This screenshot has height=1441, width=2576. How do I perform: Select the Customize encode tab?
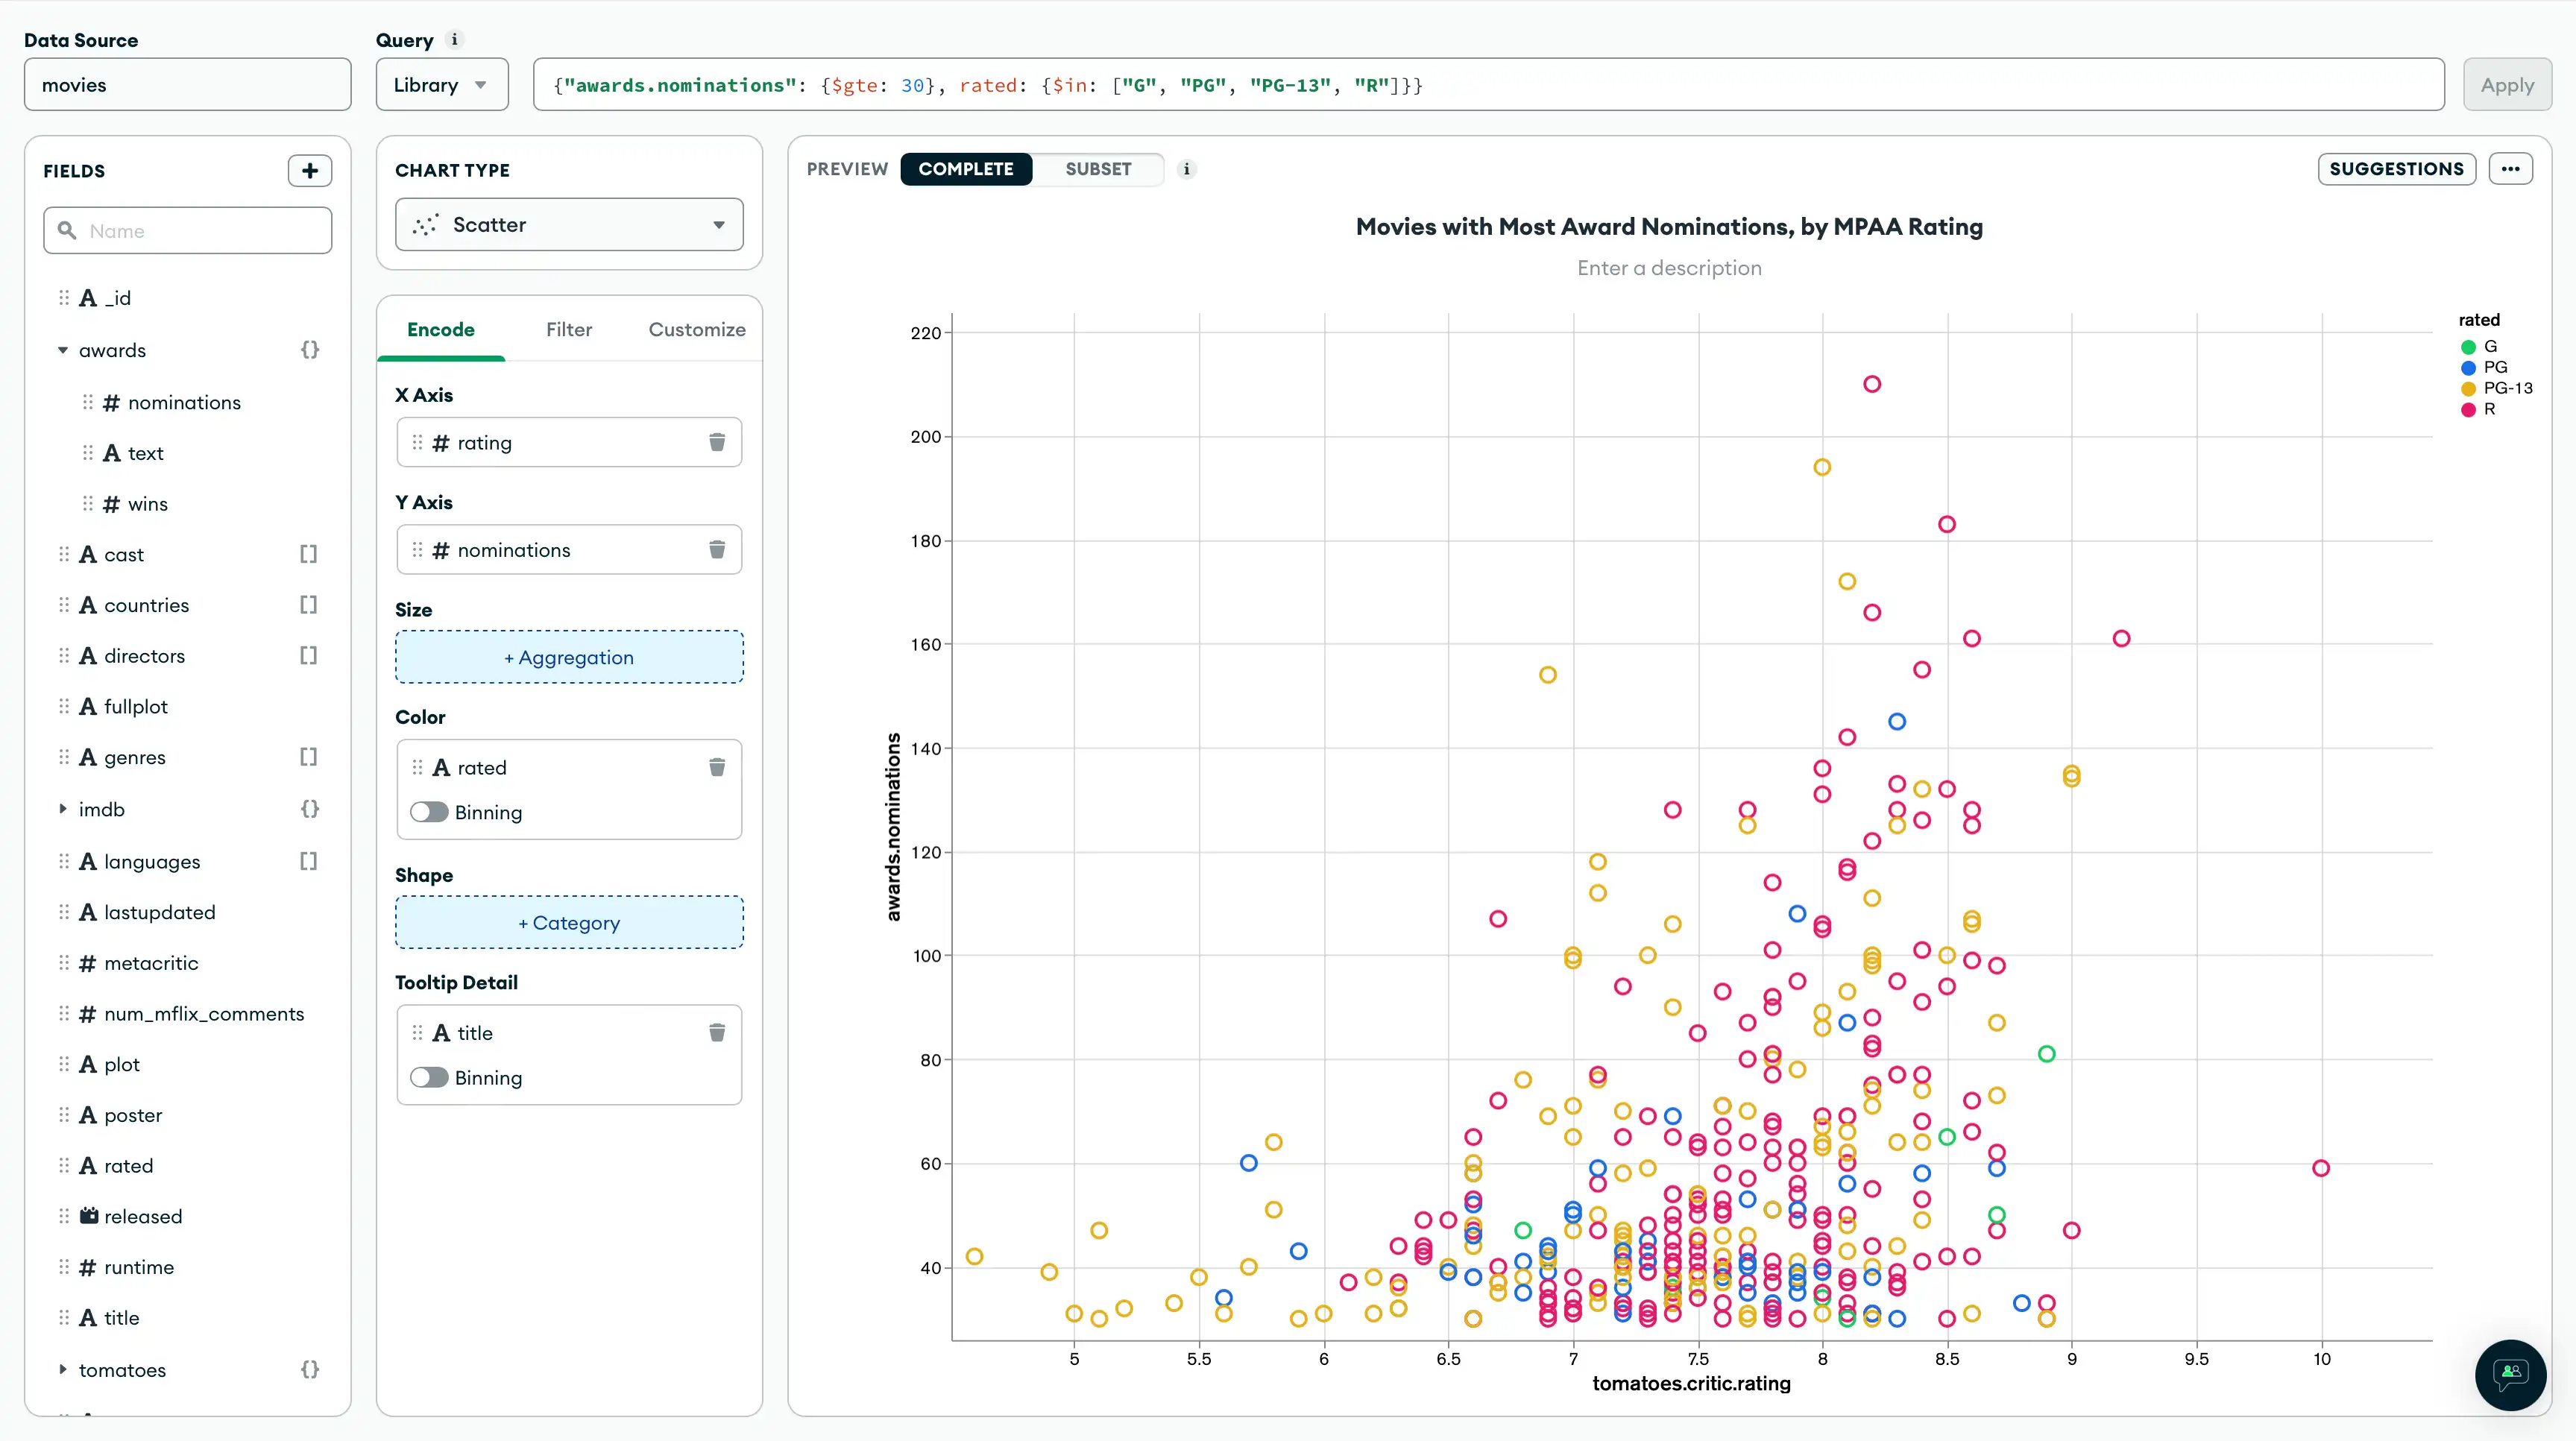coord(697,329)
